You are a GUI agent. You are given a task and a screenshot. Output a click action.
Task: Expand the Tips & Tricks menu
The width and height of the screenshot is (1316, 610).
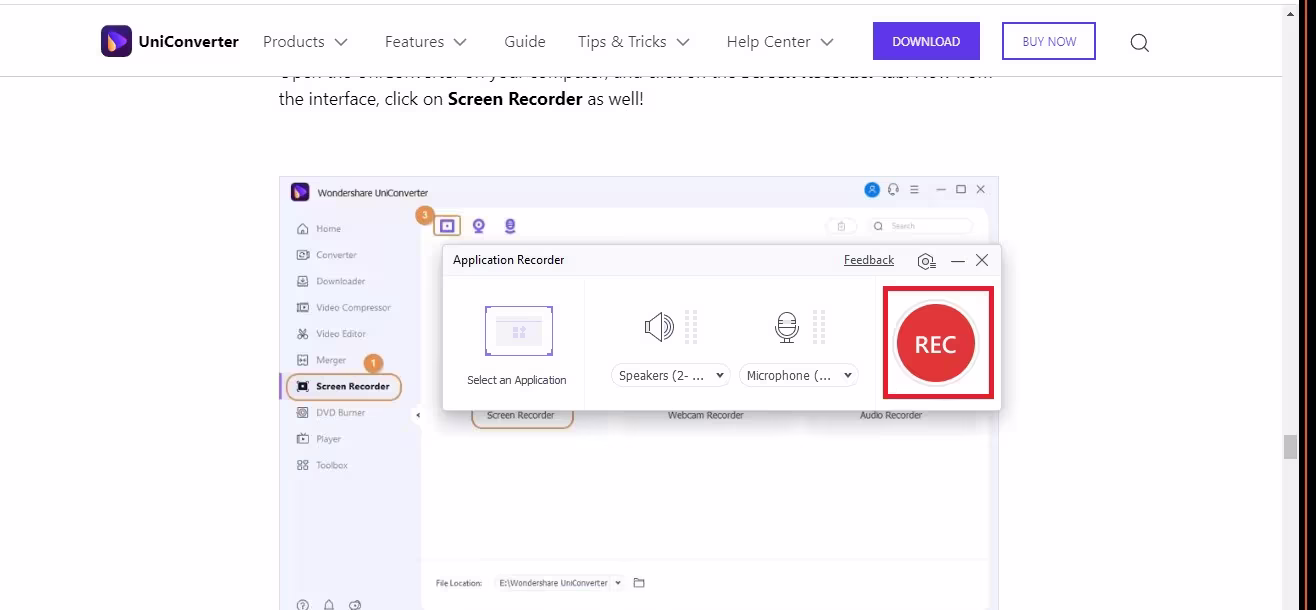pyautogui.click(x=634, y=42)
